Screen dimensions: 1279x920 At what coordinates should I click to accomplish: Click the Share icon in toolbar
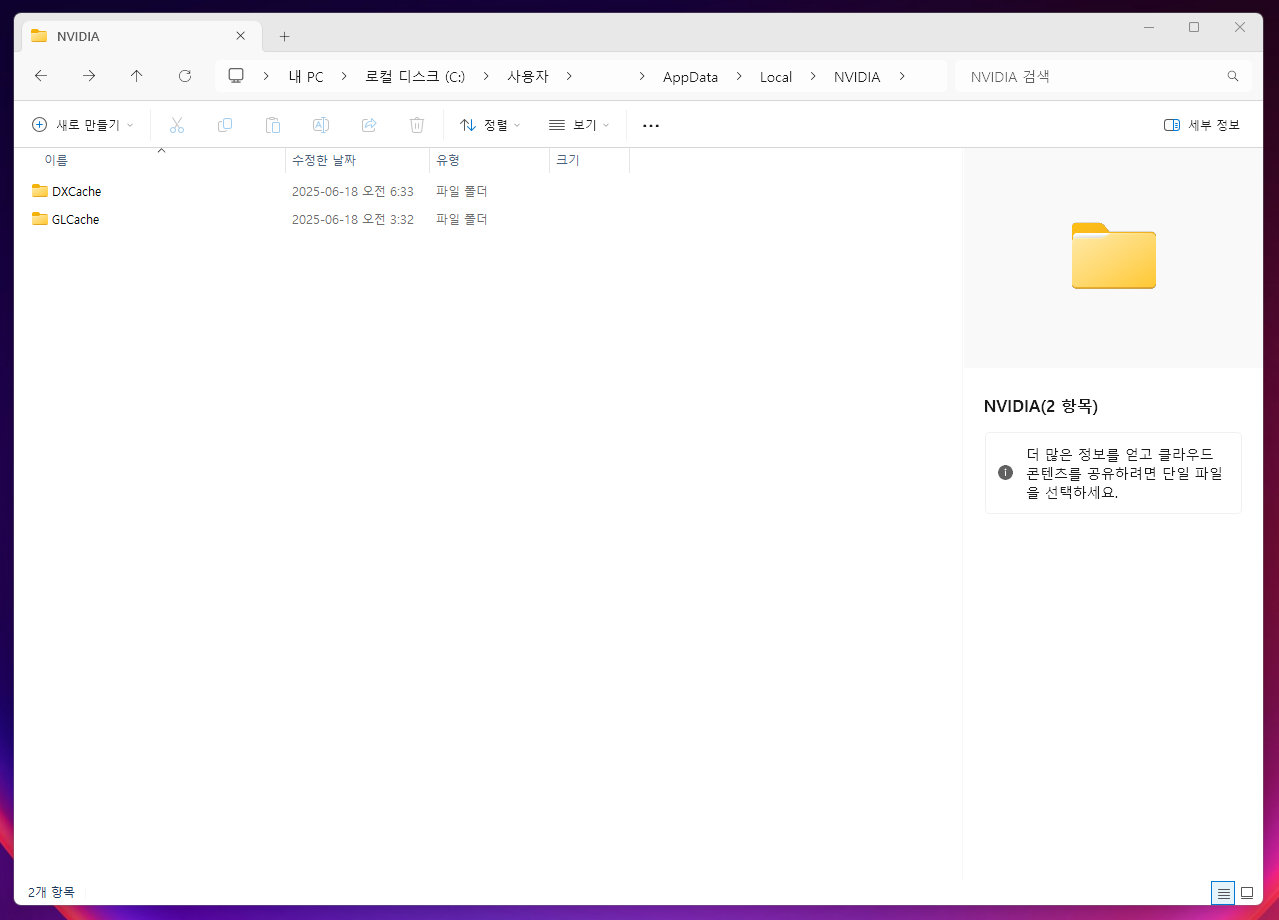tap(369, 125)
